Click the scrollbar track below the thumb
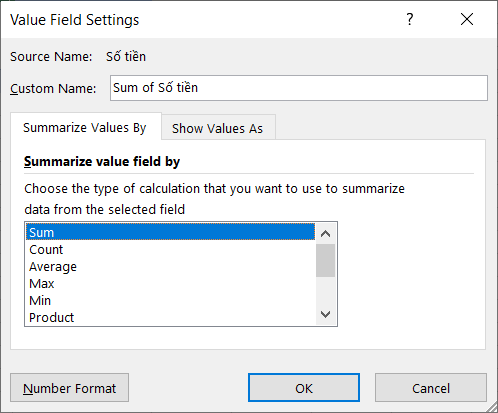Viewport: 498px width, 413px height. coord(325,291)
